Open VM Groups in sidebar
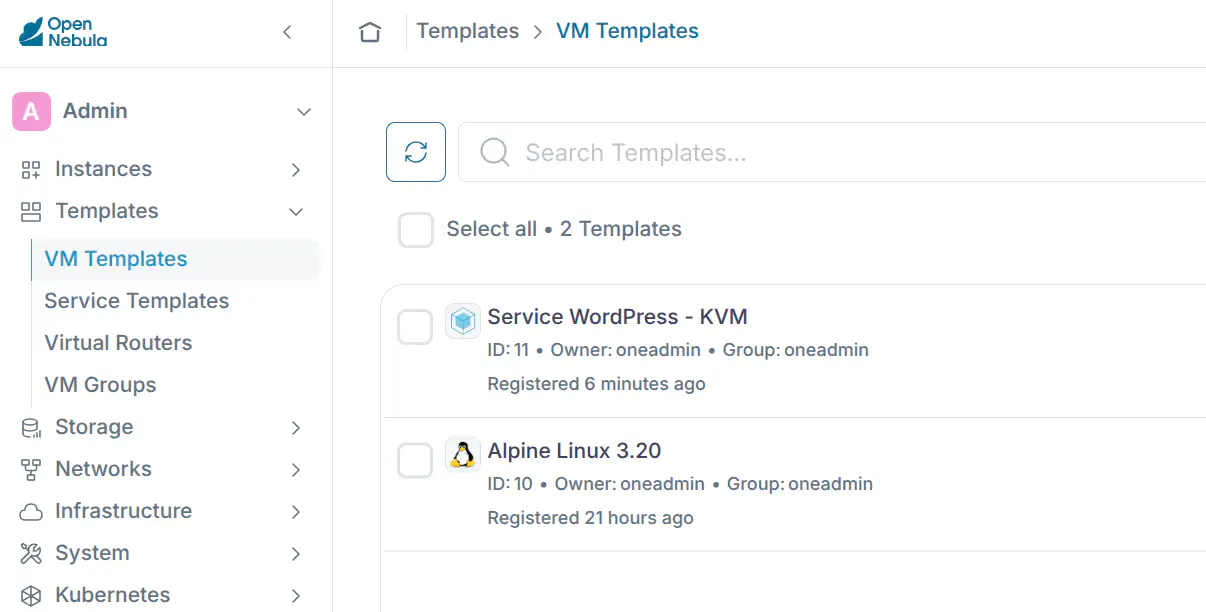This screenshot has height=612, width=1206. pyautogui.click(x=100, y=385)
